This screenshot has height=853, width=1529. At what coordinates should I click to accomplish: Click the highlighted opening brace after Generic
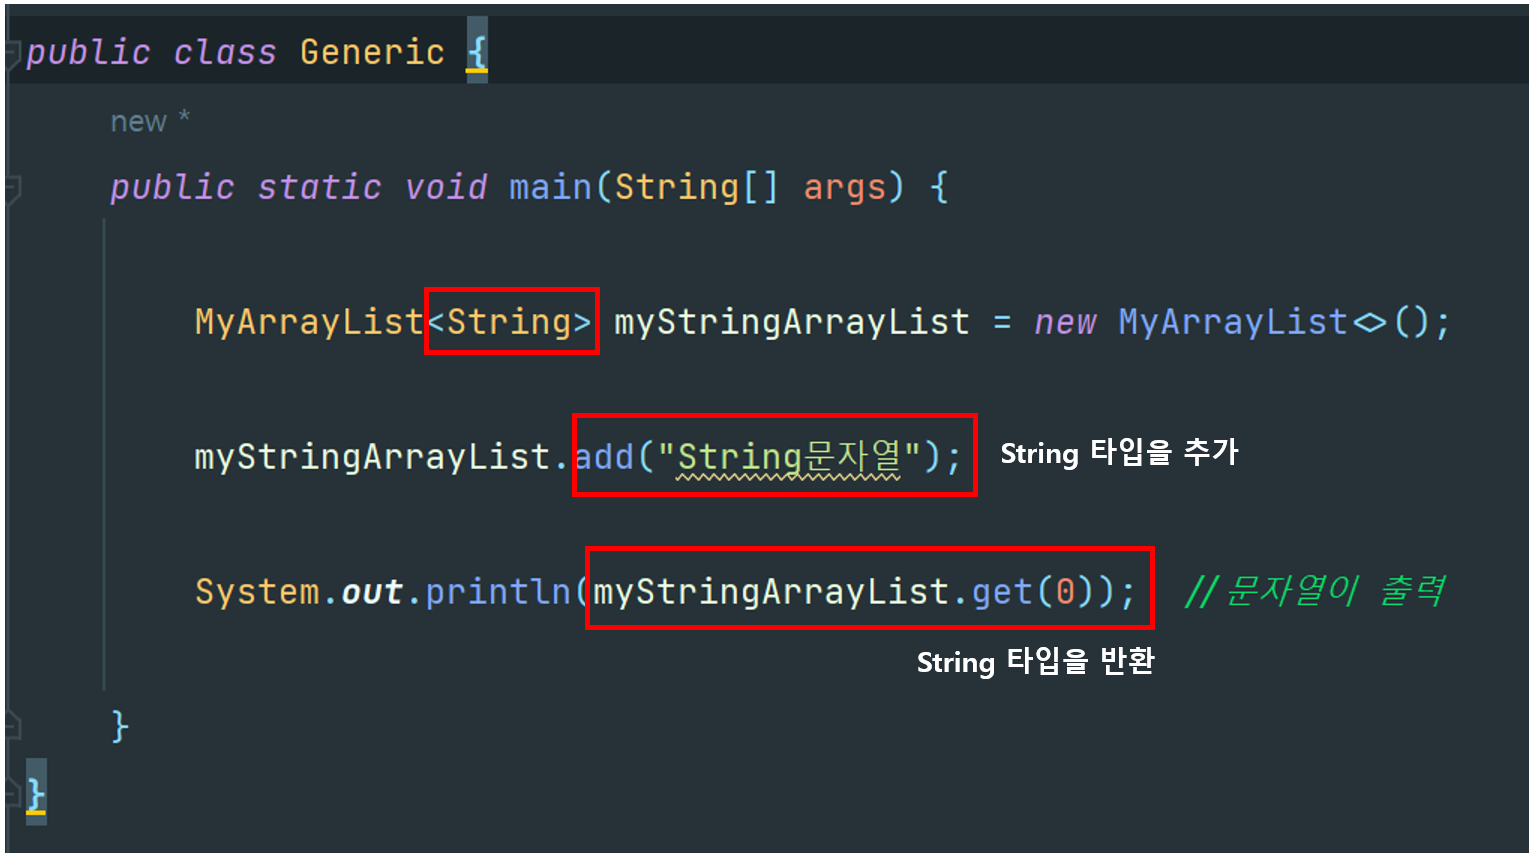click(477, 52)
